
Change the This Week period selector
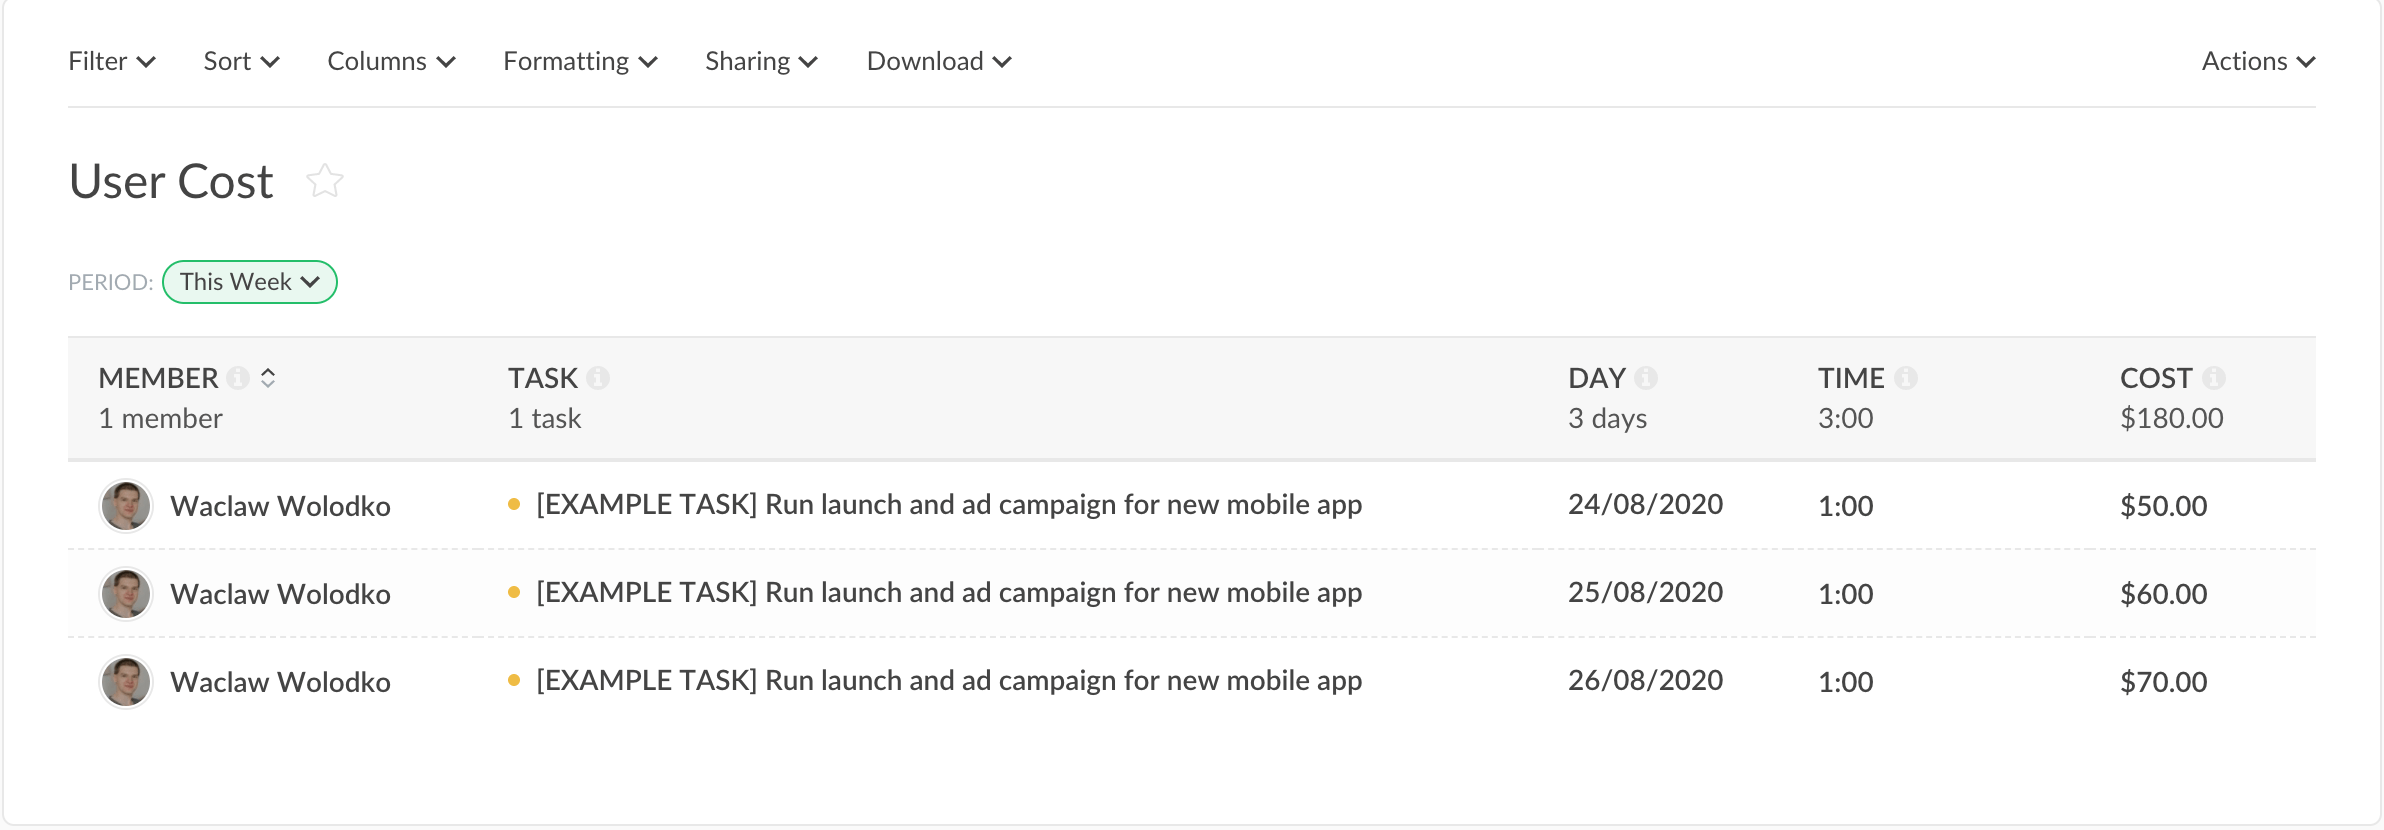[x=250, y=282]
